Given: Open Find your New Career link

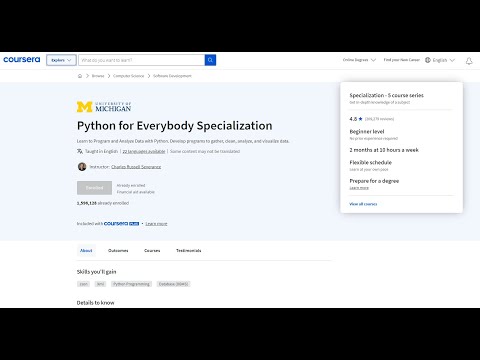Looking at the screenshot, I should click(402, 60).
